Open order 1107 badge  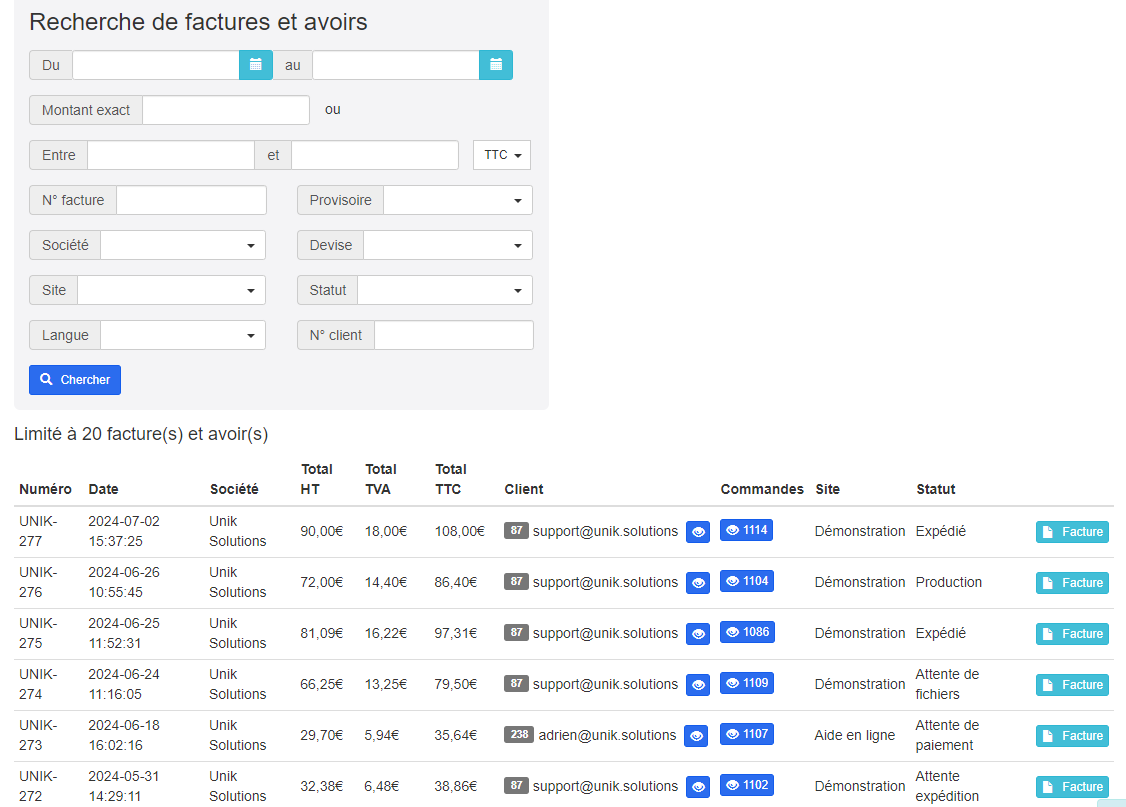pyautogui.click(x=746, y=735)
